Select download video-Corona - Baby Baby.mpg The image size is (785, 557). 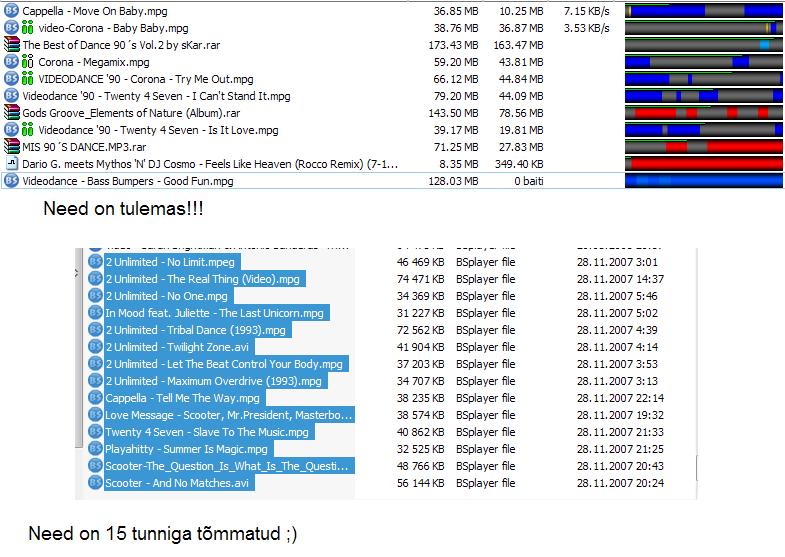[113, 28]
